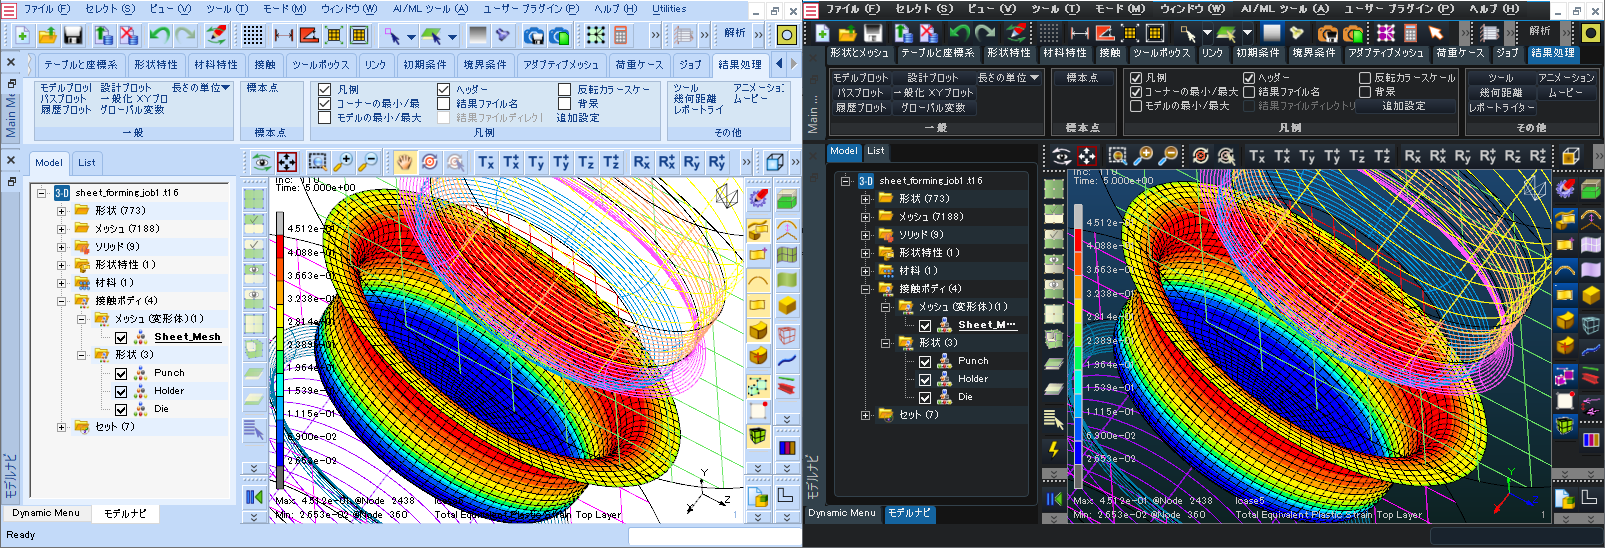Screen dimensions: 1605x548
Task: Click the 追加設定 button in the dark-theme ribbon
Action: (x=1404, y=106)
